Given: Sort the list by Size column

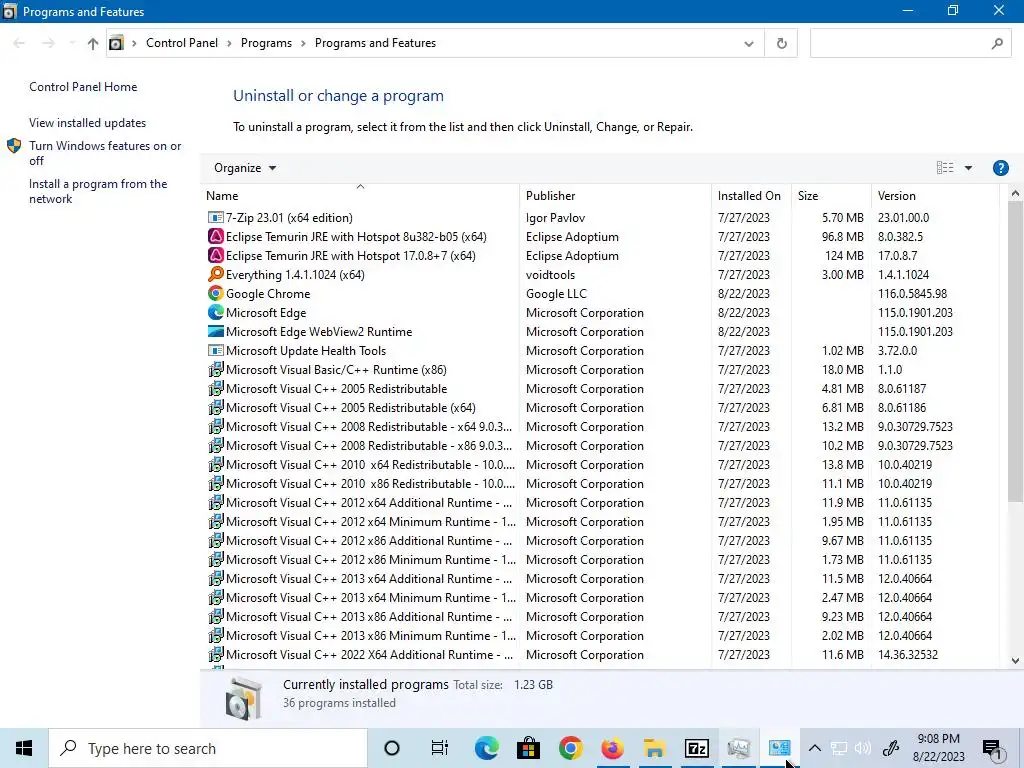Looking at the screenshot, I should click(x=831, y=195).
